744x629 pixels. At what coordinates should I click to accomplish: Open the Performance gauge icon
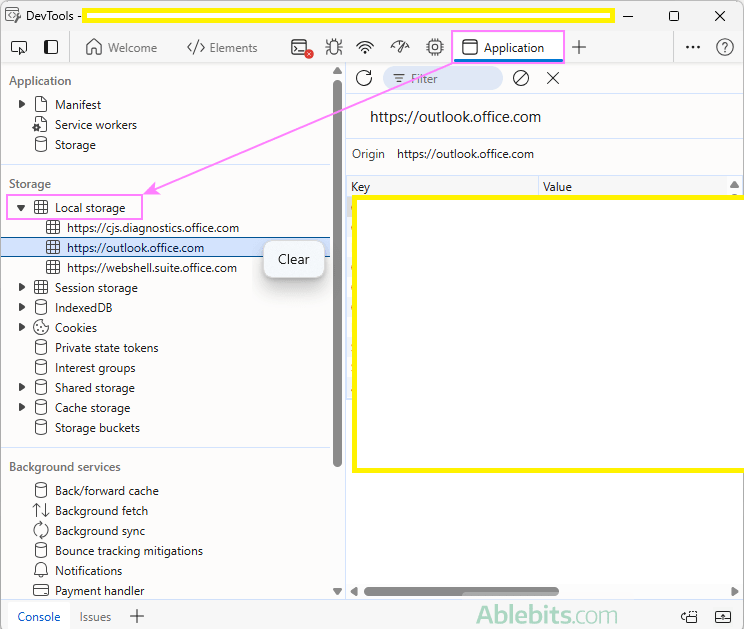(400, 47)
